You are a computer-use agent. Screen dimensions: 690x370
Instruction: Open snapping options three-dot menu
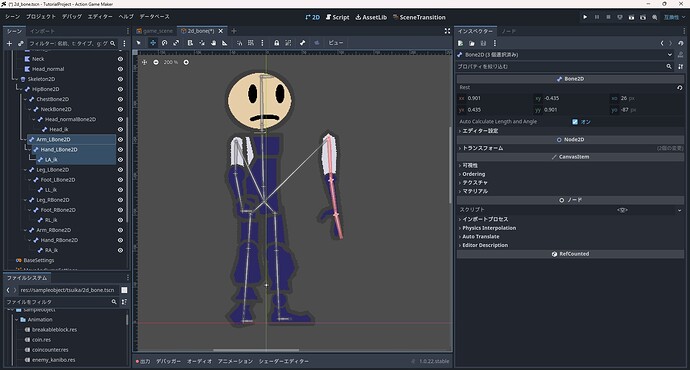262,43
